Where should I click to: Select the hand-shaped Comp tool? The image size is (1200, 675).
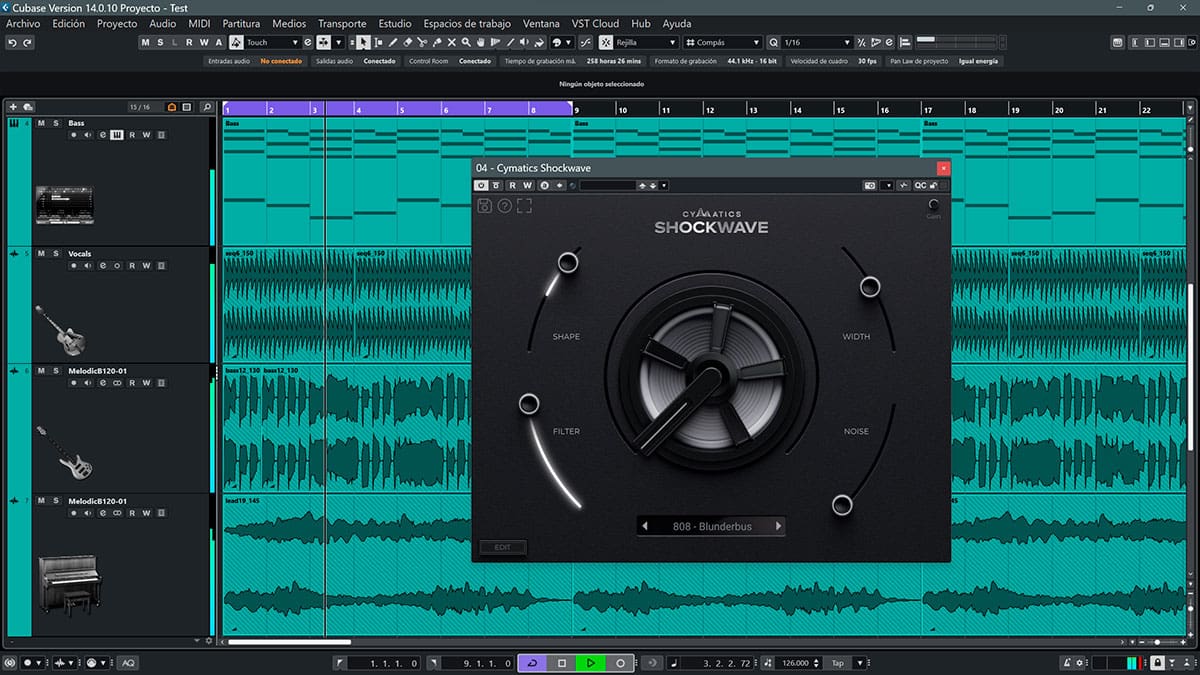coord(481,42)
